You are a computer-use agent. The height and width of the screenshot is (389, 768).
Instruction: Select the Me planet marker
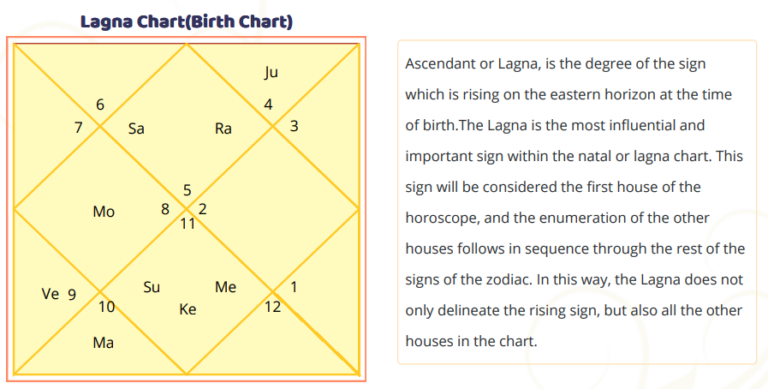(x=226, y=287)
